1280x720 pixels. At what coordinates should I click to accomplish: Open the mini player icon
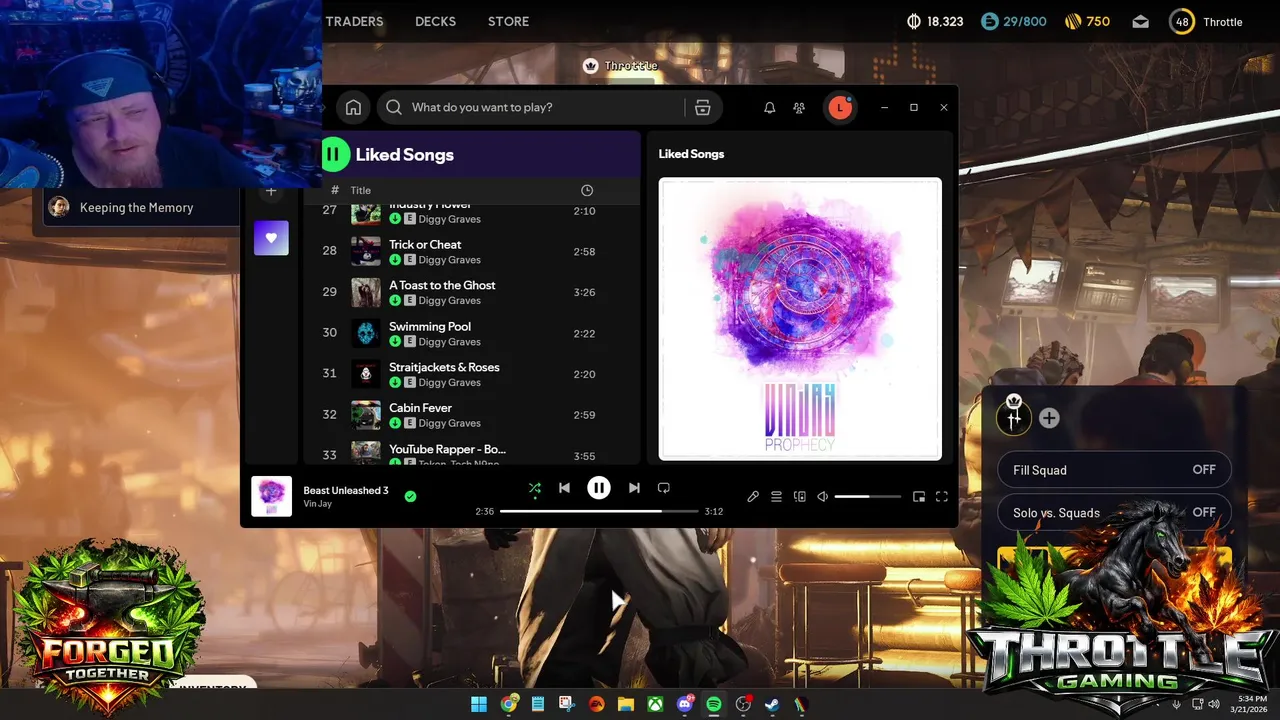tap(919, 496)
